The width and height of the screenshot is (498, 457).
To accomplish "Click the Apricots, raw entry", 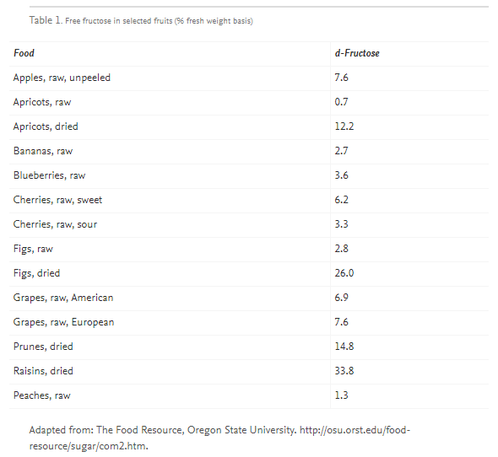I will pos(42,102).
